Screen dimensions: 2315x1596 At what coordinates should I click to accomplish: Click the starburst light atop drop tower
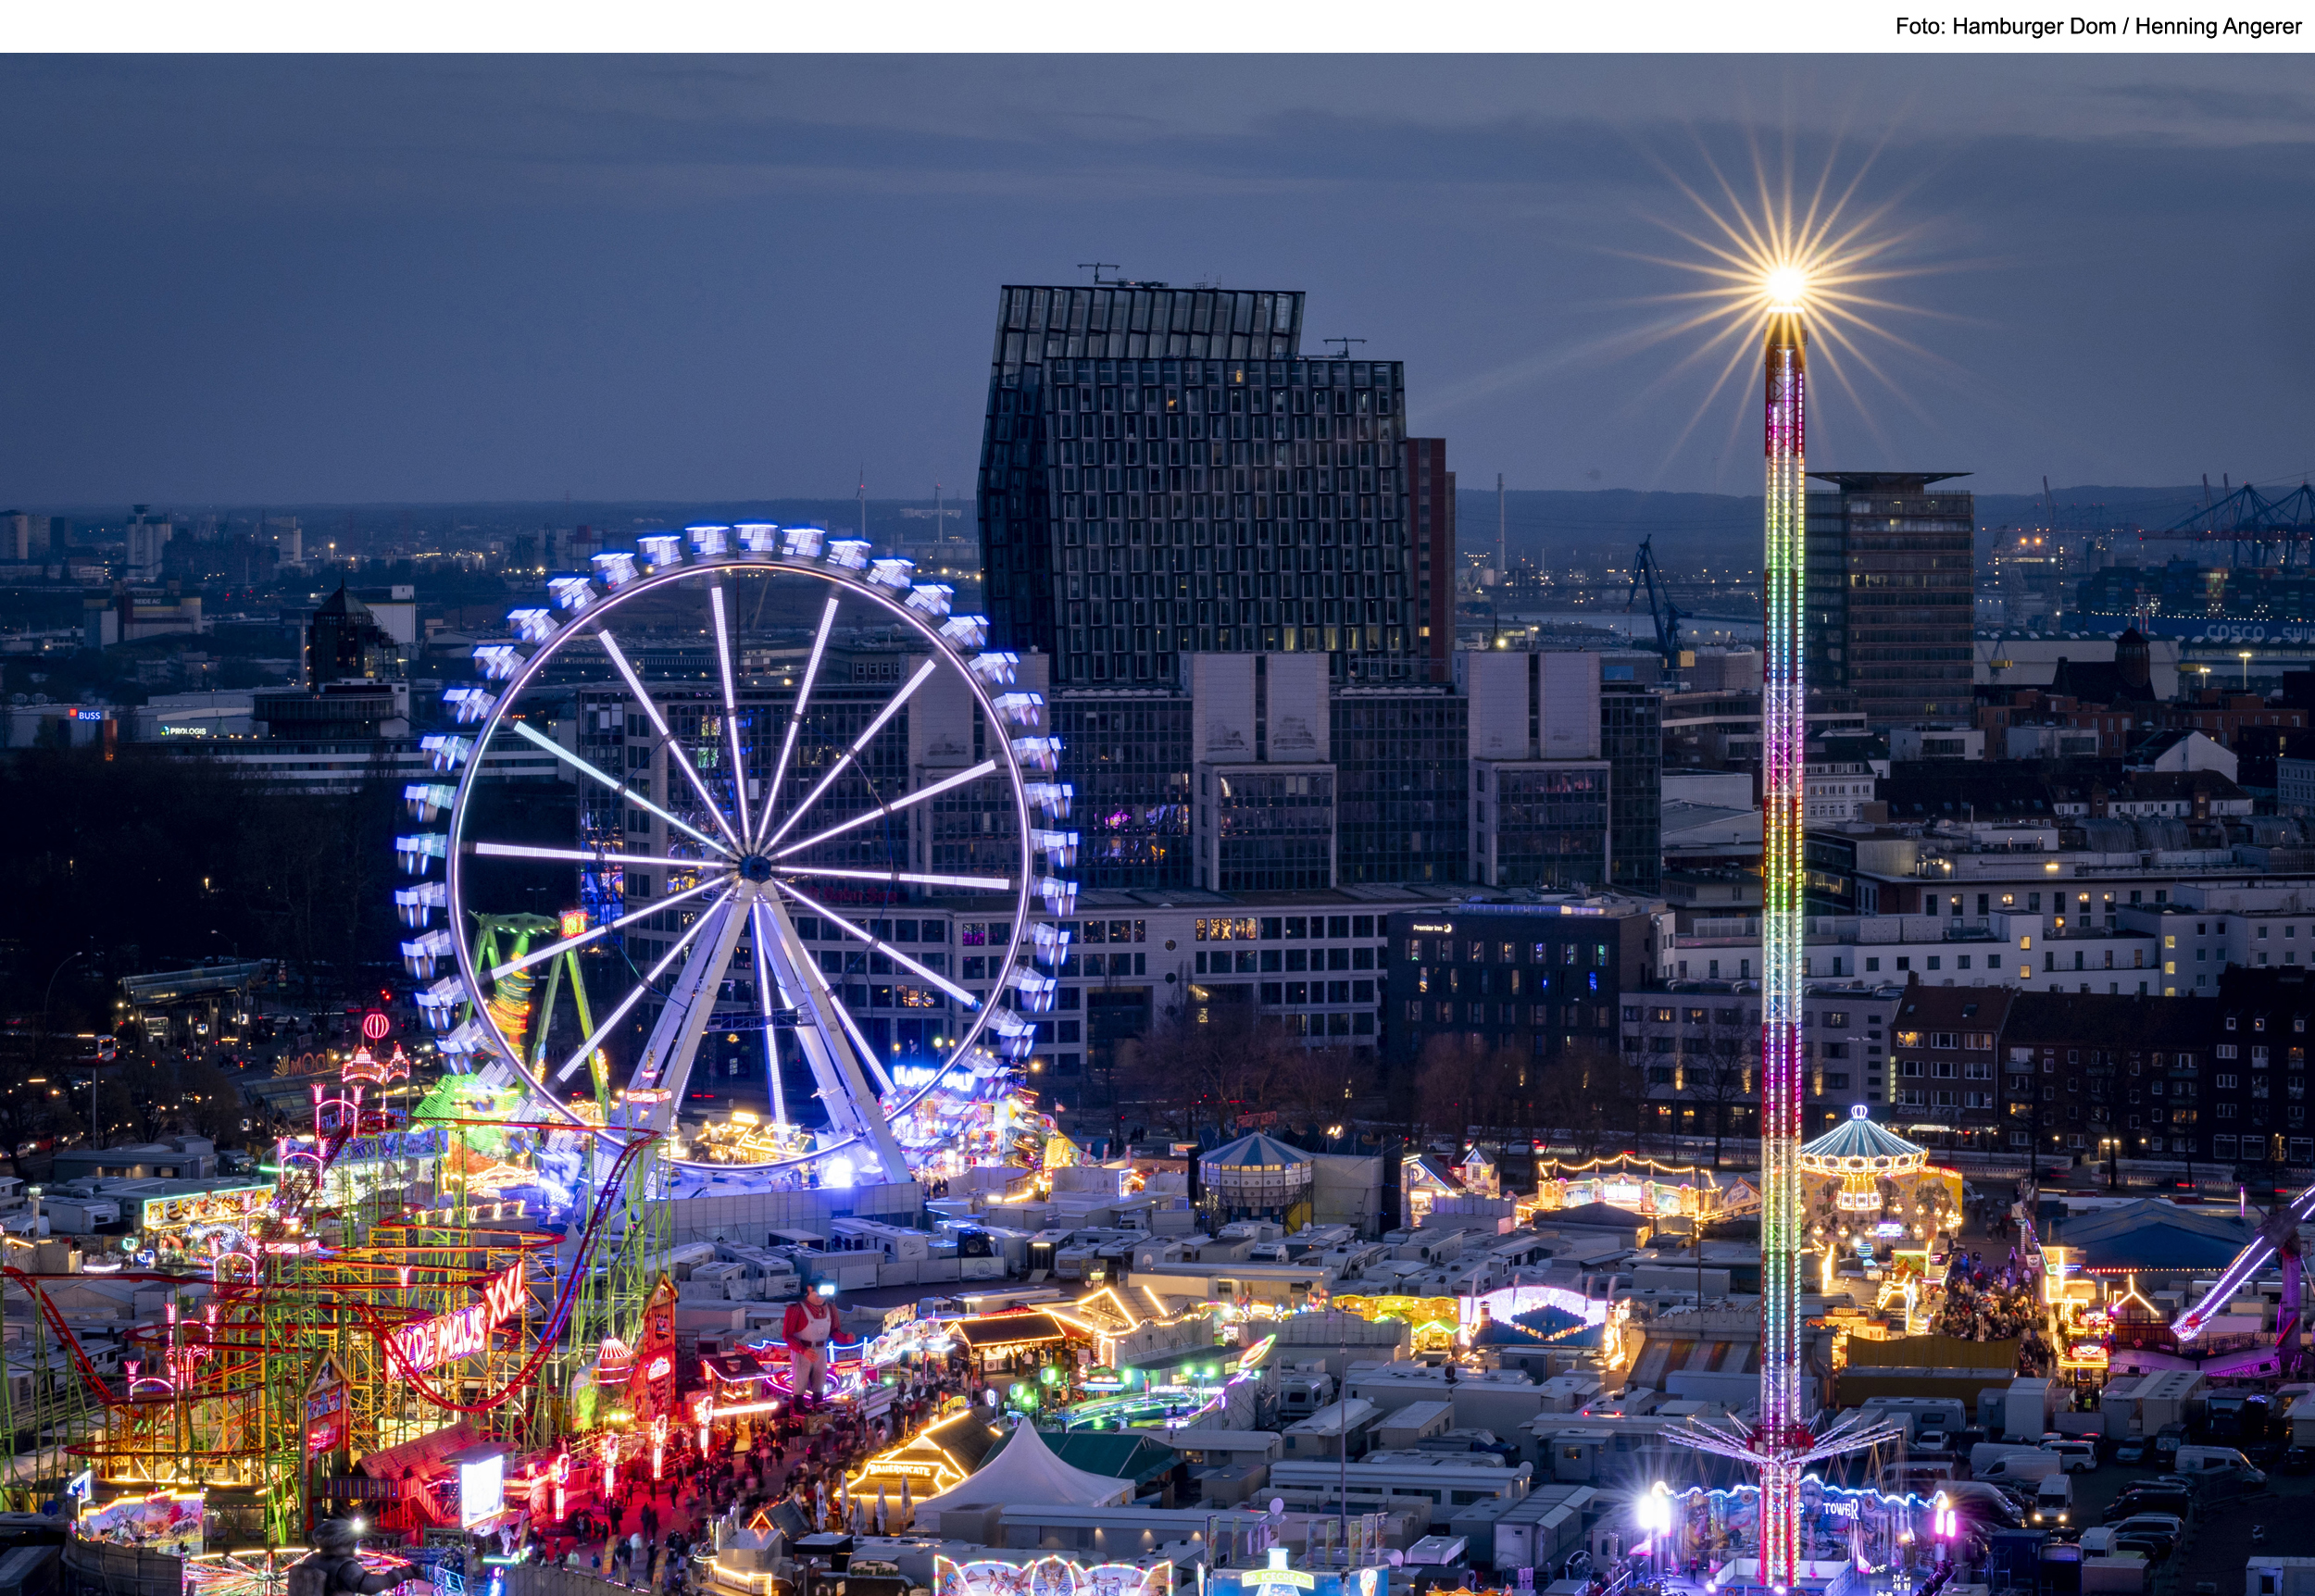[1785, 285]
